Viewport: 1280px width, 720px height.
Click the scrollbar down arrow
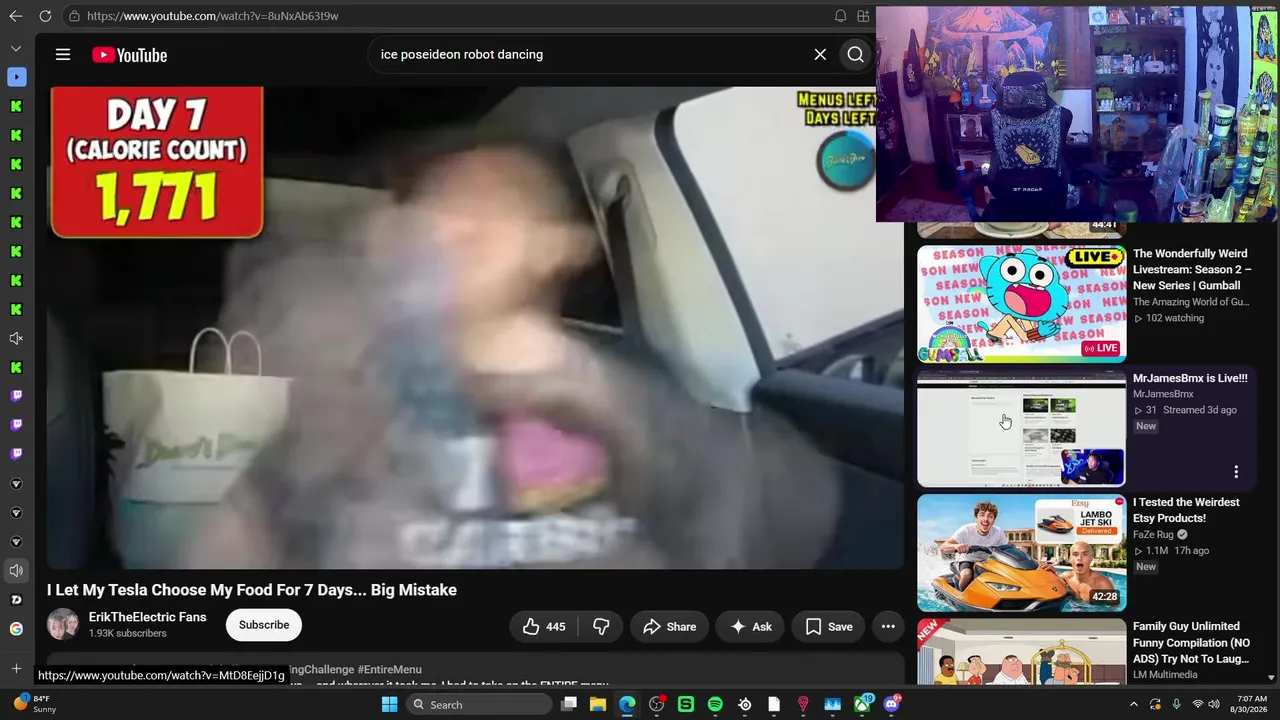click(1271, 678)
